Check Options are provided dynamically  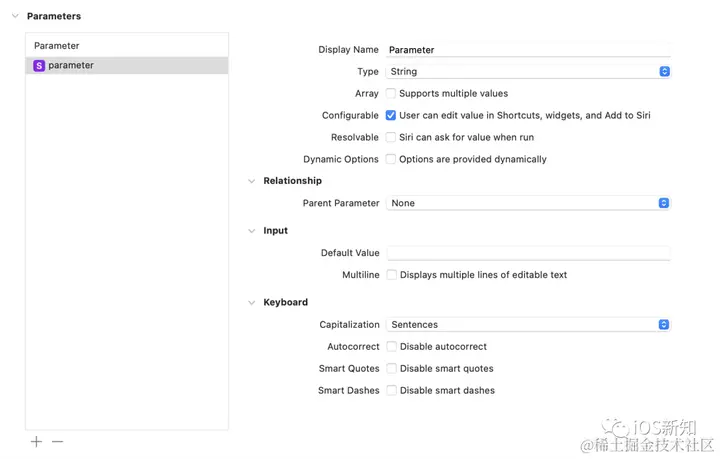pyautogui.click(x=391, y=159)
